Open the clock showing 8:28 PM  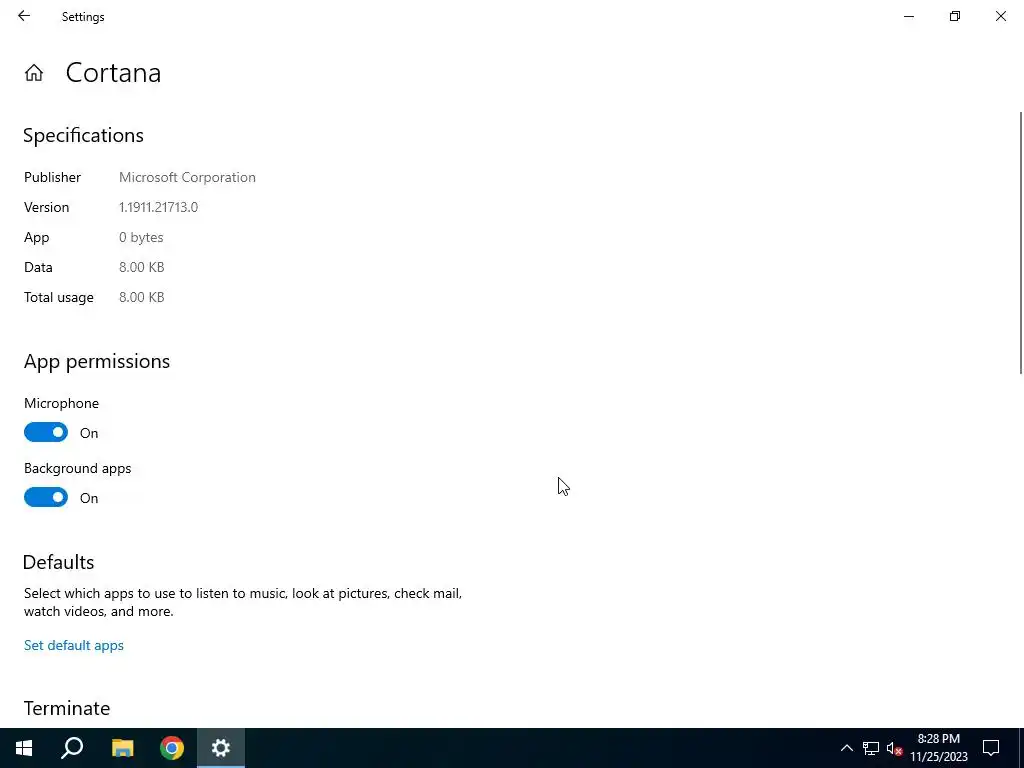click(x=939, y=748)
